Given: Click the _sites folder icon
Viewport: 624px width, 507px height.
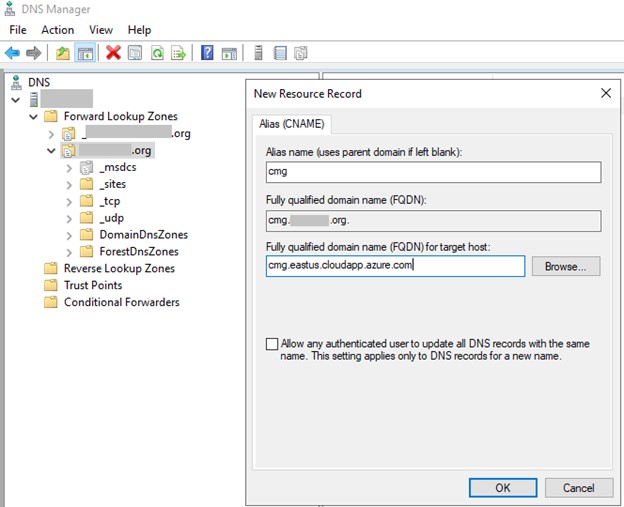Looking at the screenshot, I should [86, 184].
